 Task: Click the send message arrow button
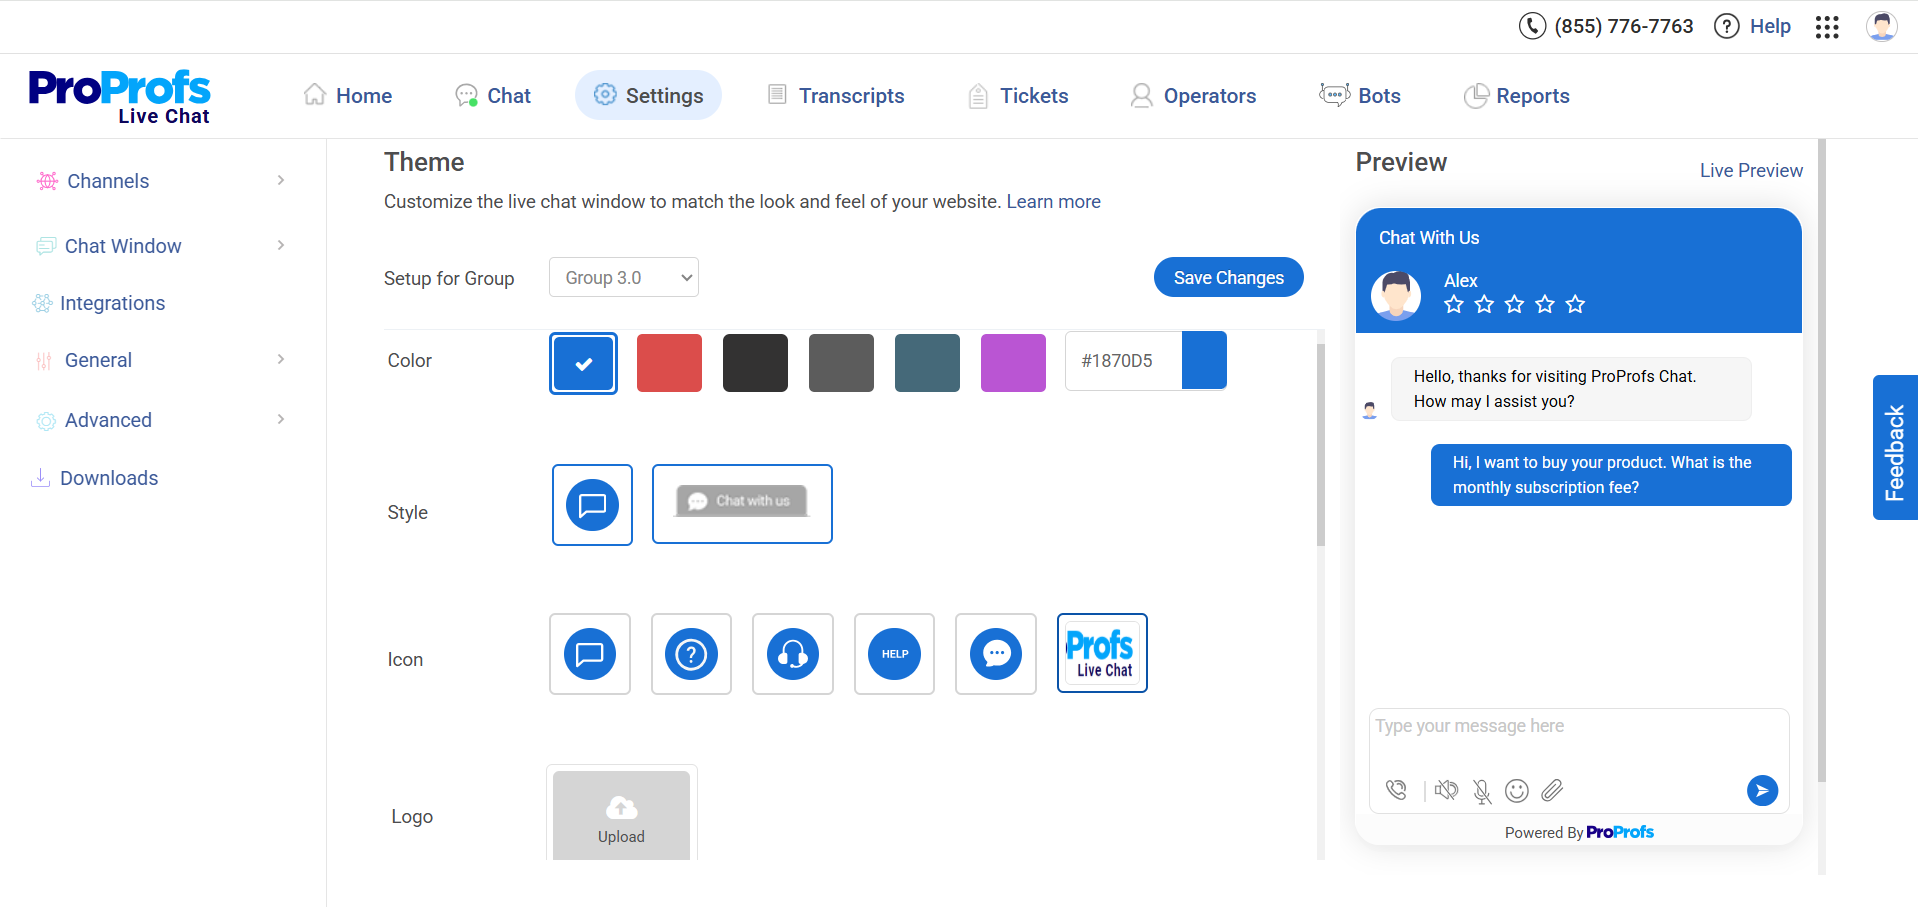1762,790
